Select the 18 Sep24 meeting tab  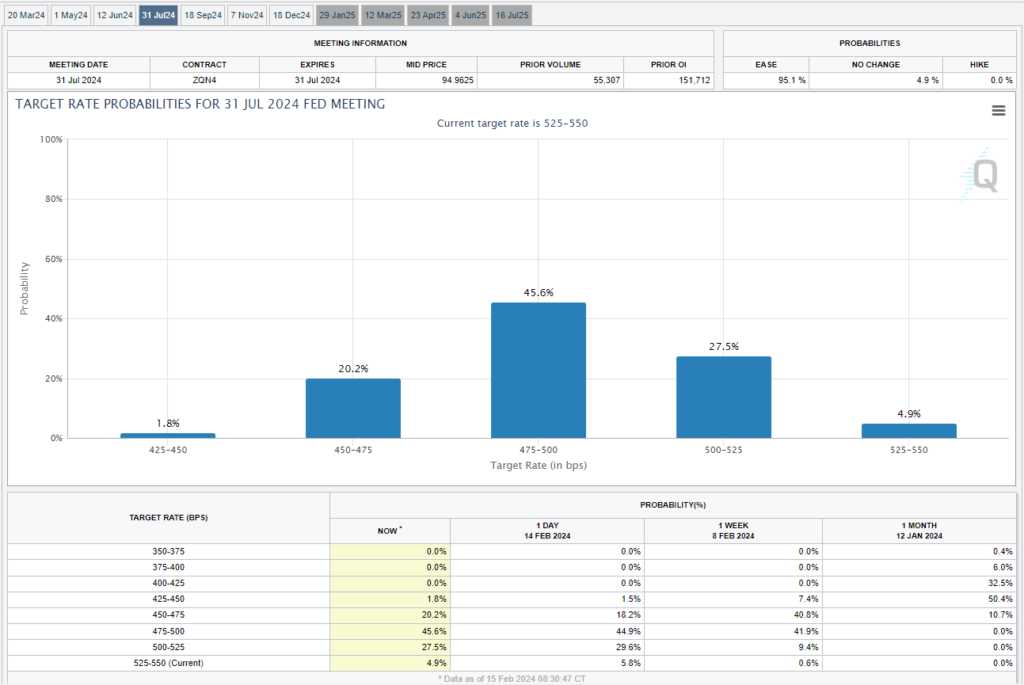203,15
